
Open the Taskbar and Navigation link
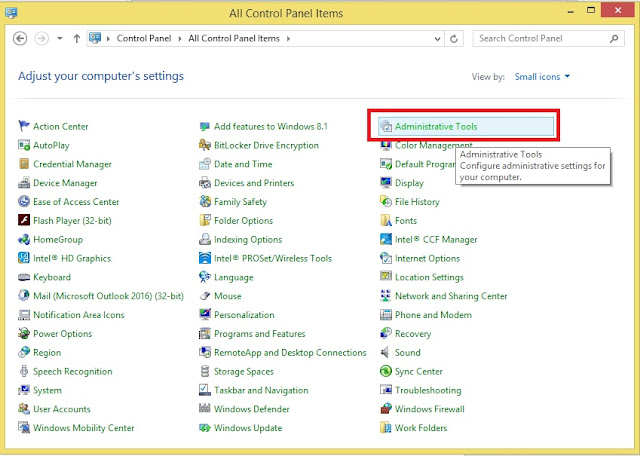point(261,390)
